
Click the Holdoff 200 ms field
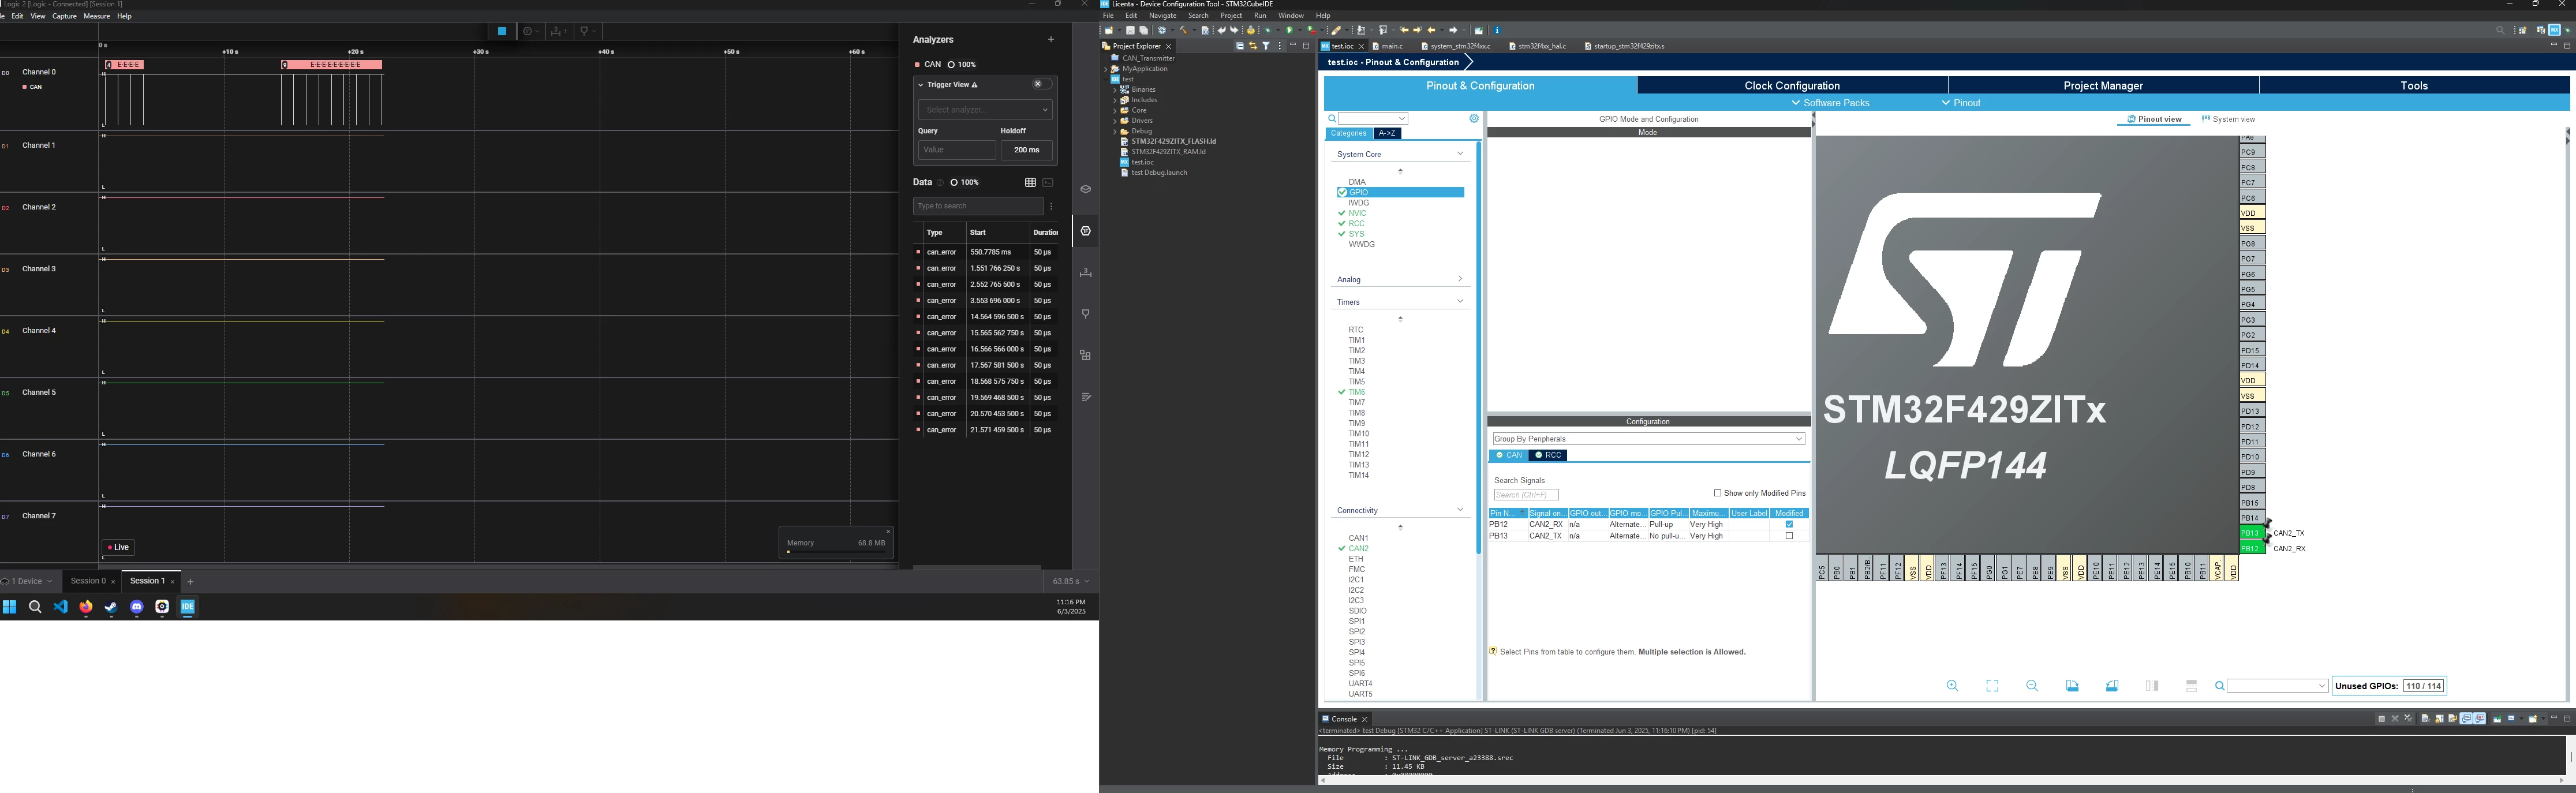1026,150
